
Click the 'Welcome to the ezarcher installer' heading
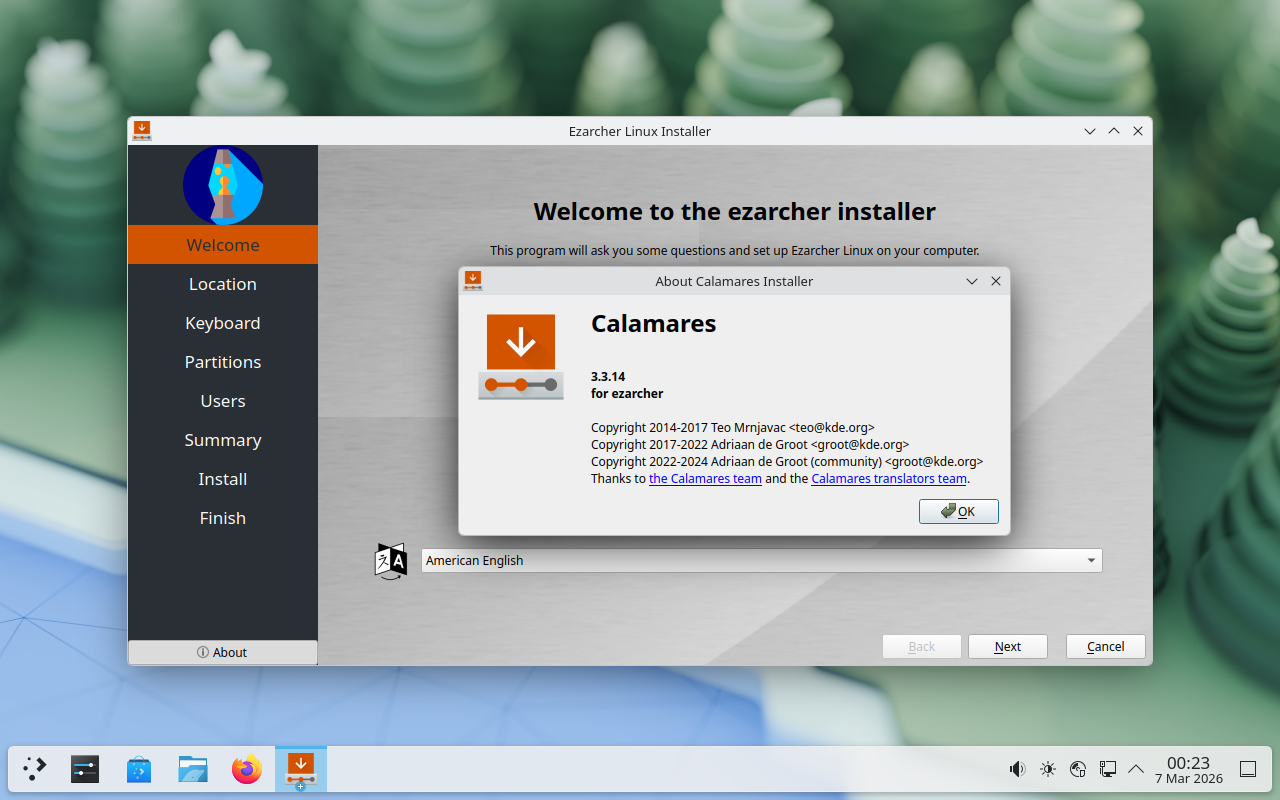pyautogui.click(x=735, y=211)
